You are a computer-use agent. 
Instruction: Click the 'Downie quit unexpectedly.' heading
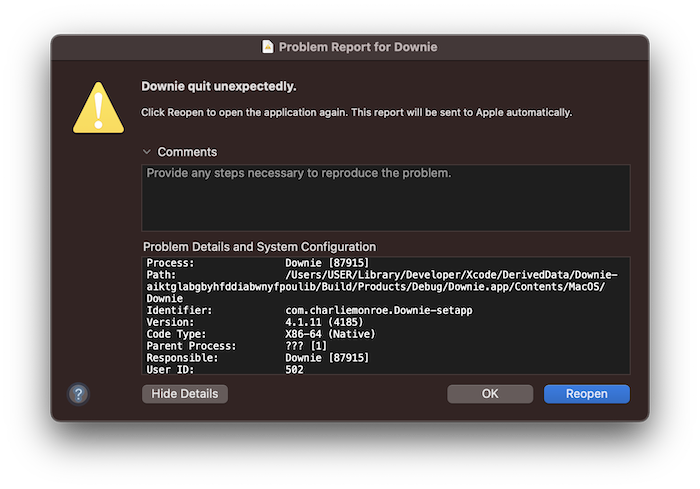coord(219,86)
